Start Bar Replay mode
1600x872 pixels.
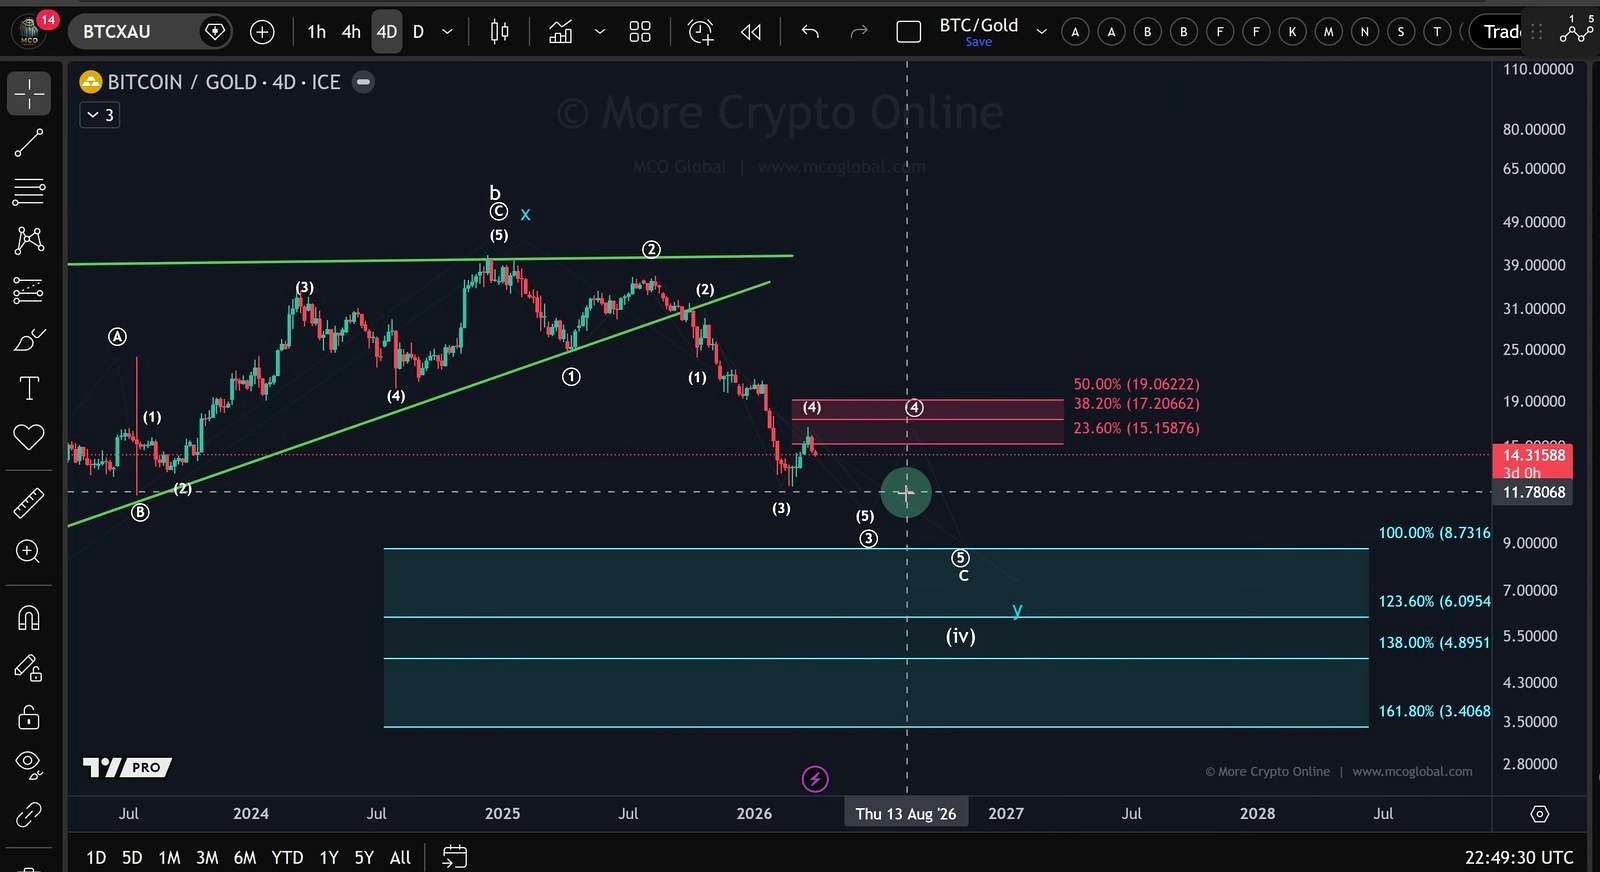pyautogui.click(x=751, y=32)
